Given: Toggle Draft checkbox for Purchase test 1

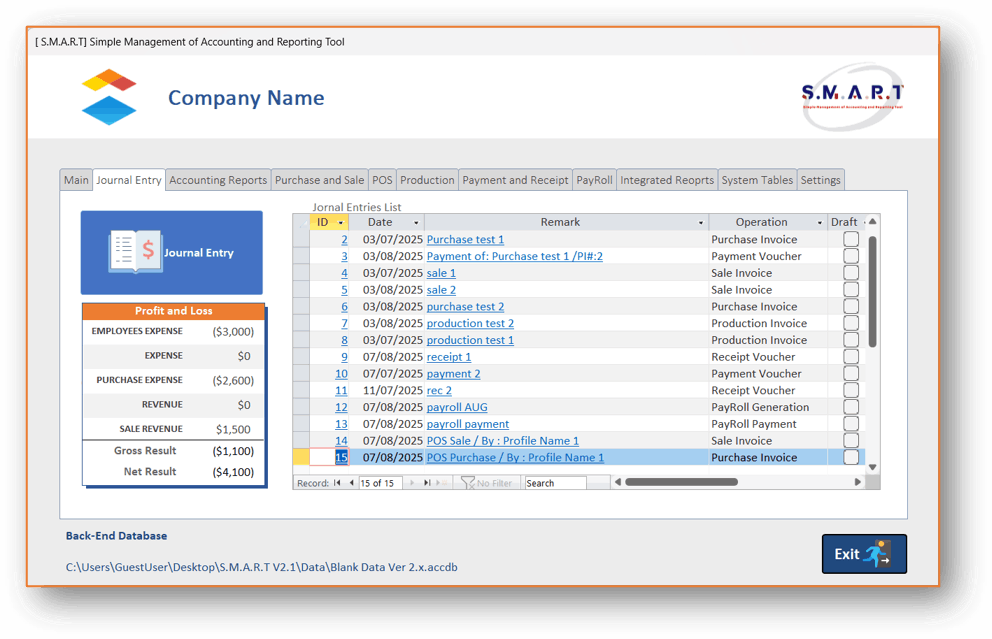Looking at the screenshot, I should [851, 239].
